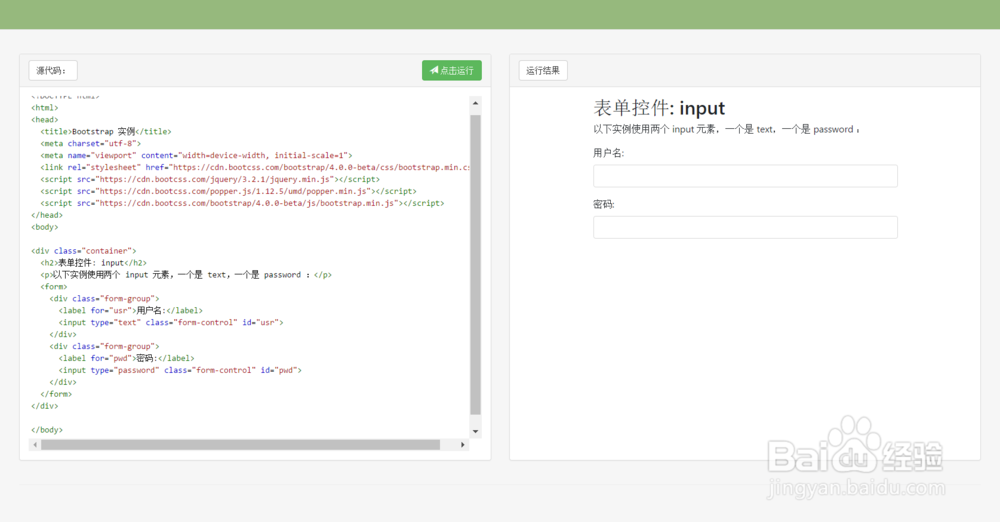The image size is (1000, 522).
Task: Click the result paragraph about two input elements
Action: (x=726, y=130)
